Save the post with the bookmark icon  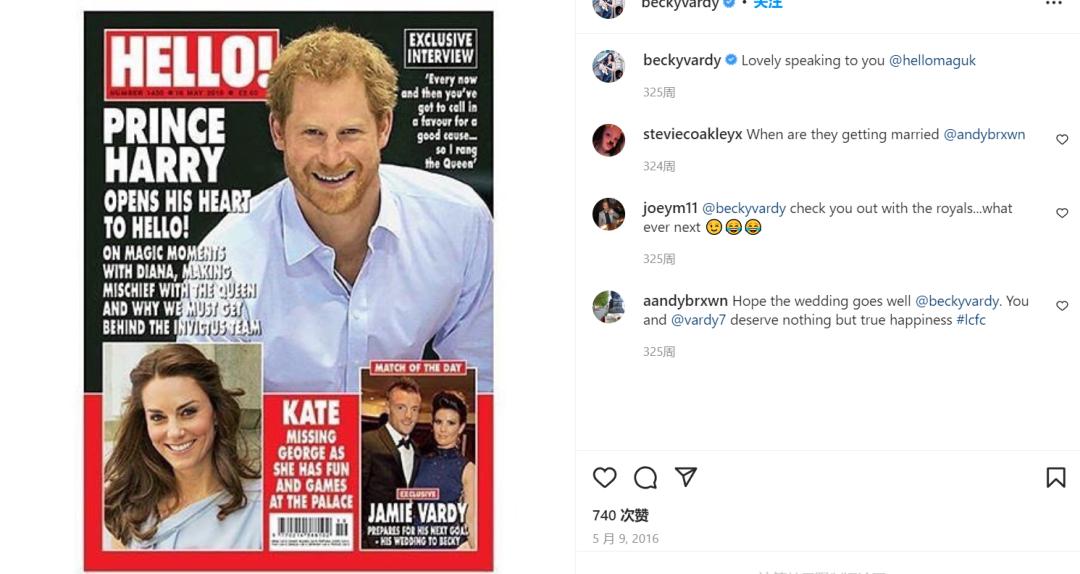[x=1055, y=477]
